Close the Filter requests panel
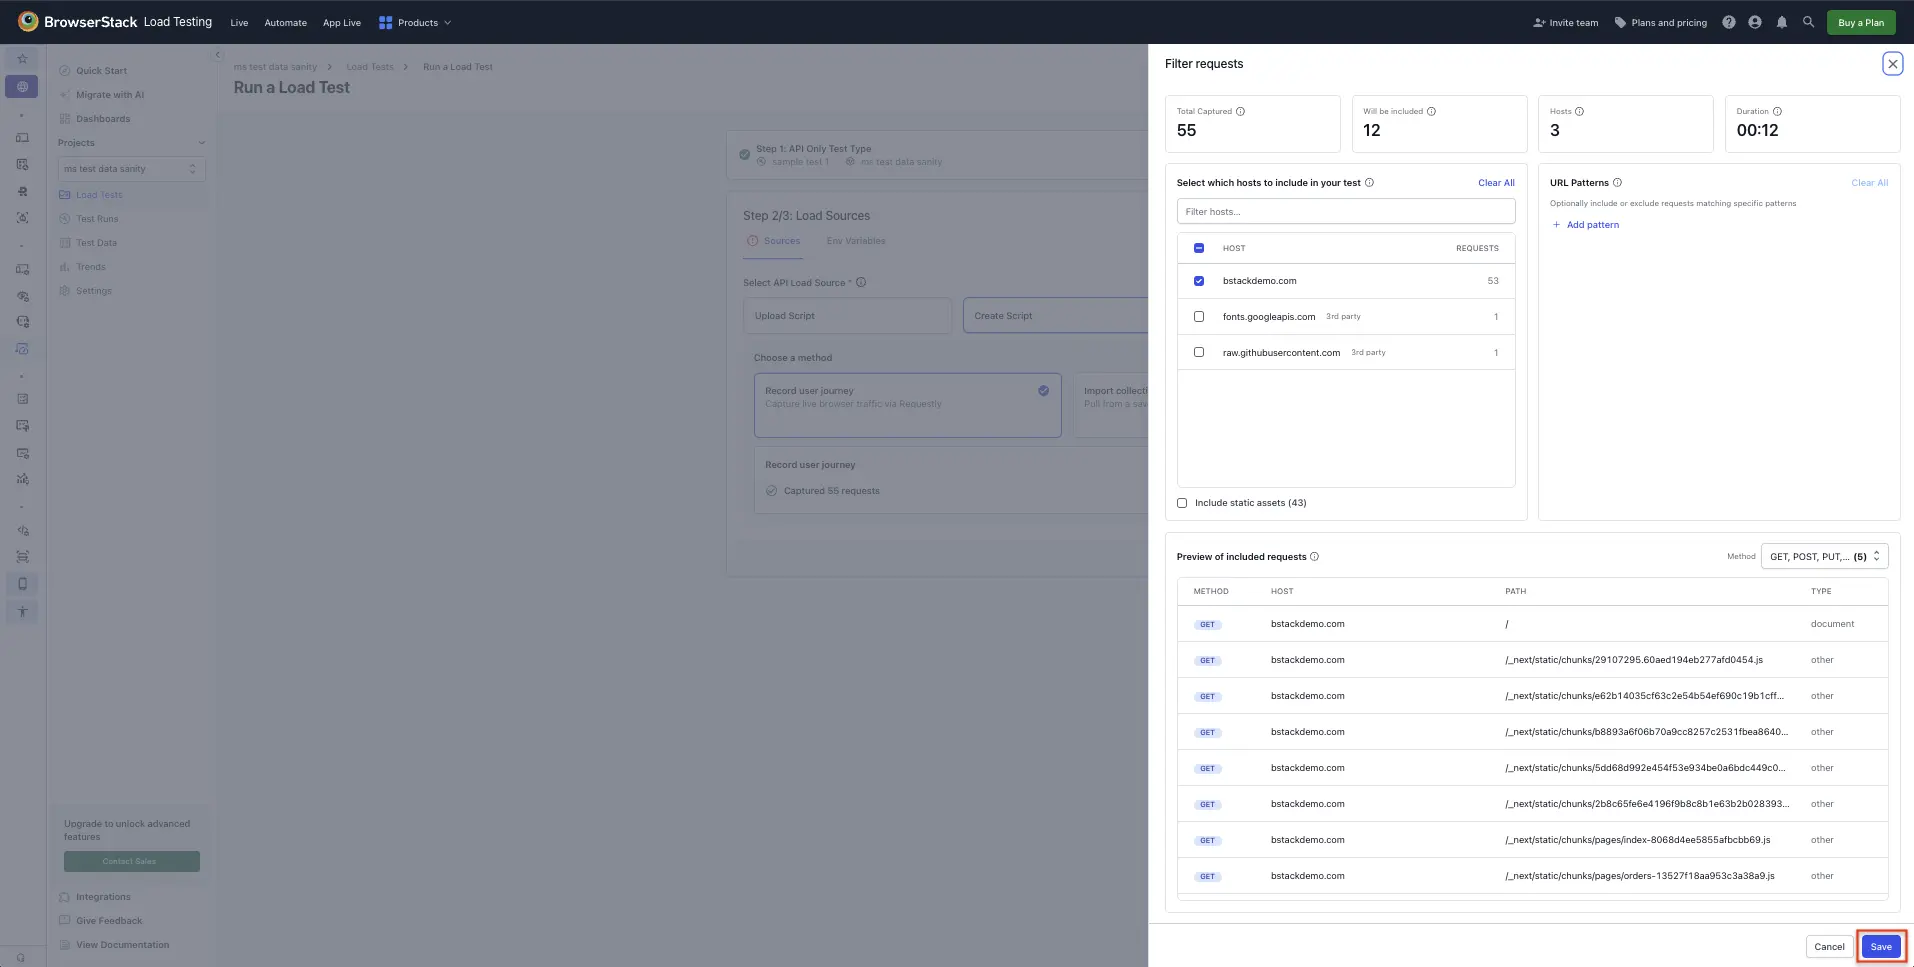 coord(1892,64)
